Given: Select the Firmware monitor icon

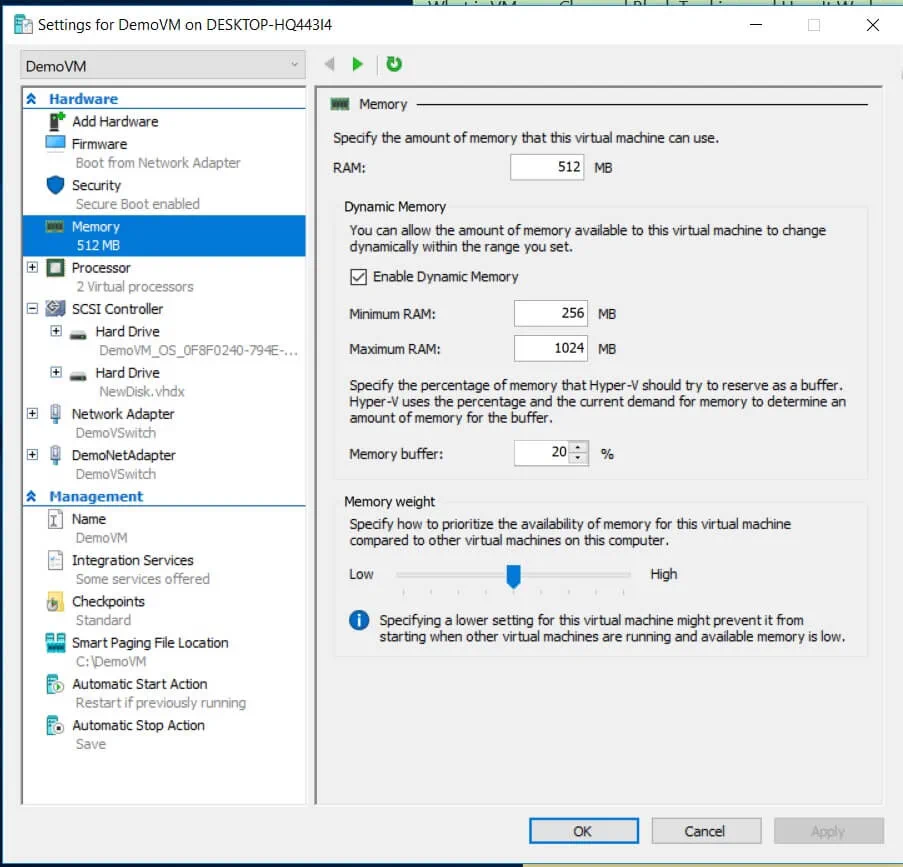Looking at the screenshot, I should coord(56,144).
